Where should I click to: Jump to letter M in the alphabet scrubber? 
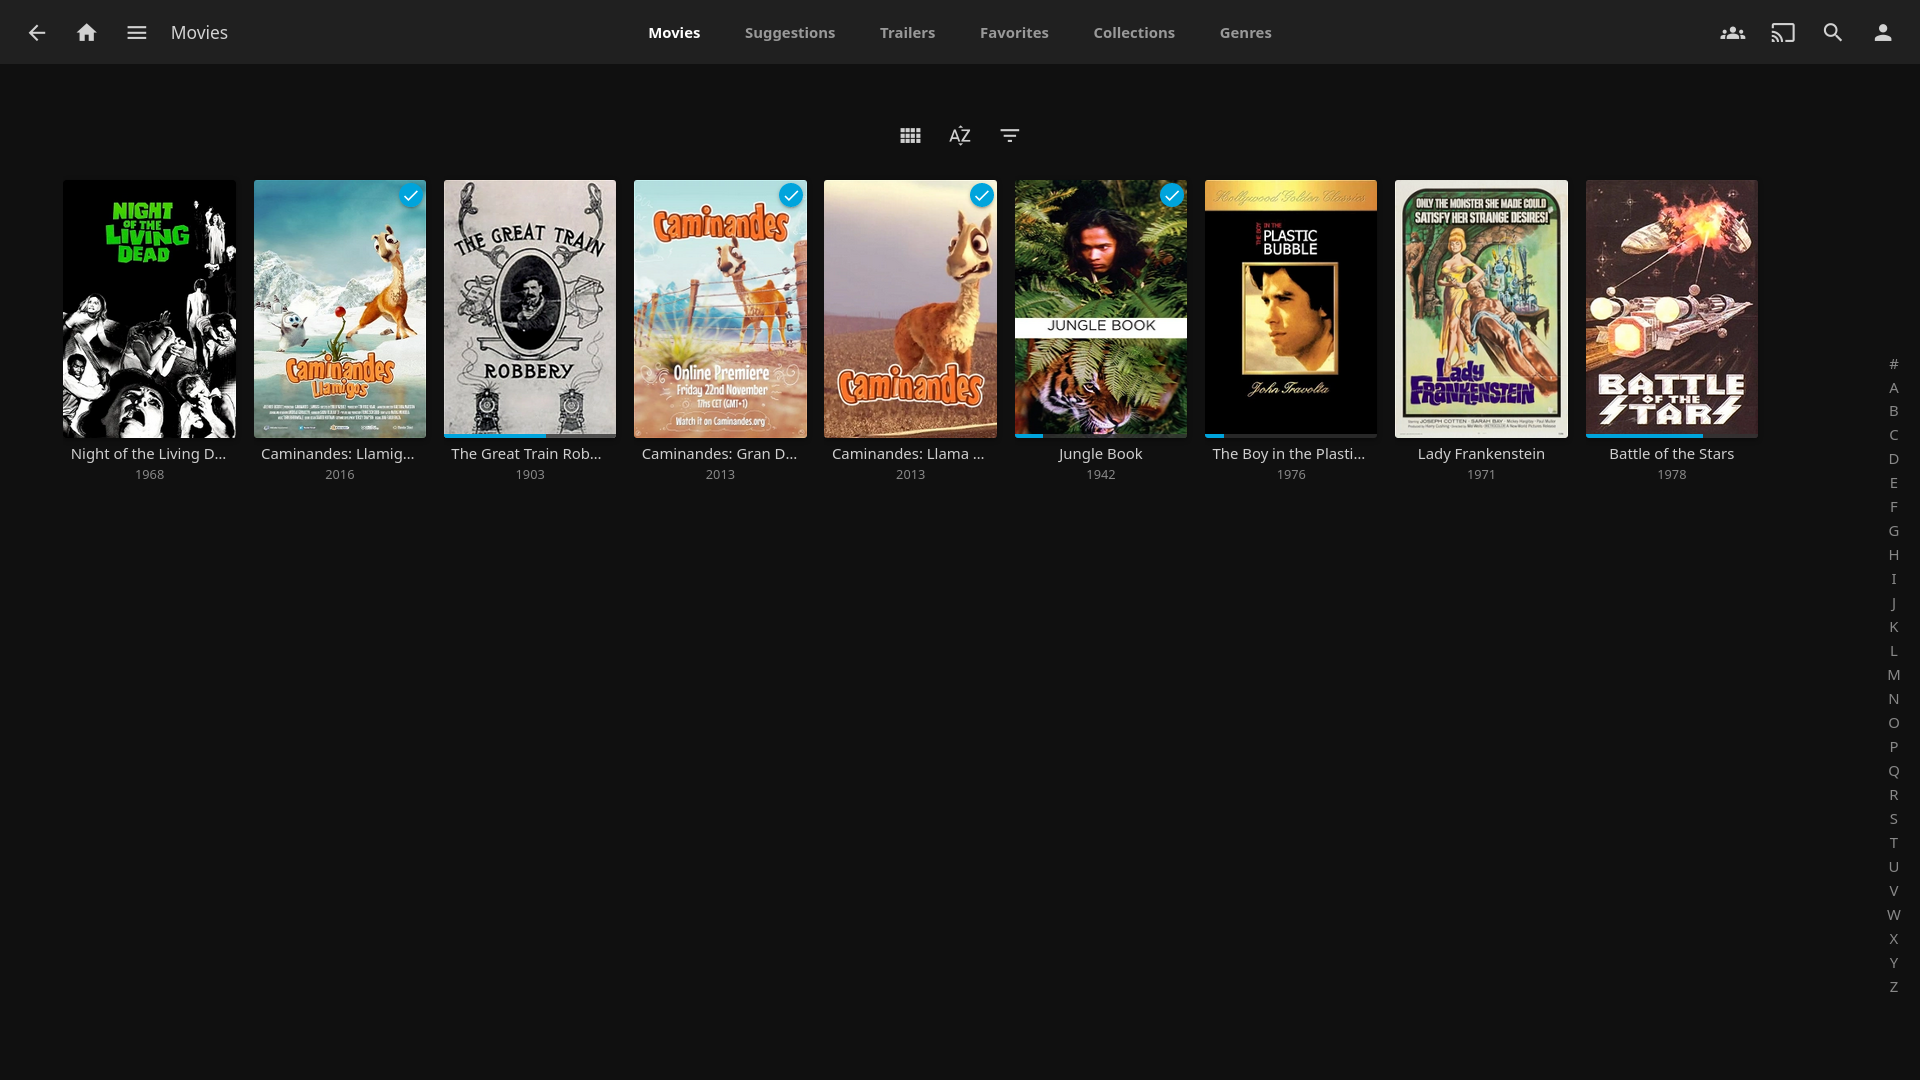click(1893, 675)
